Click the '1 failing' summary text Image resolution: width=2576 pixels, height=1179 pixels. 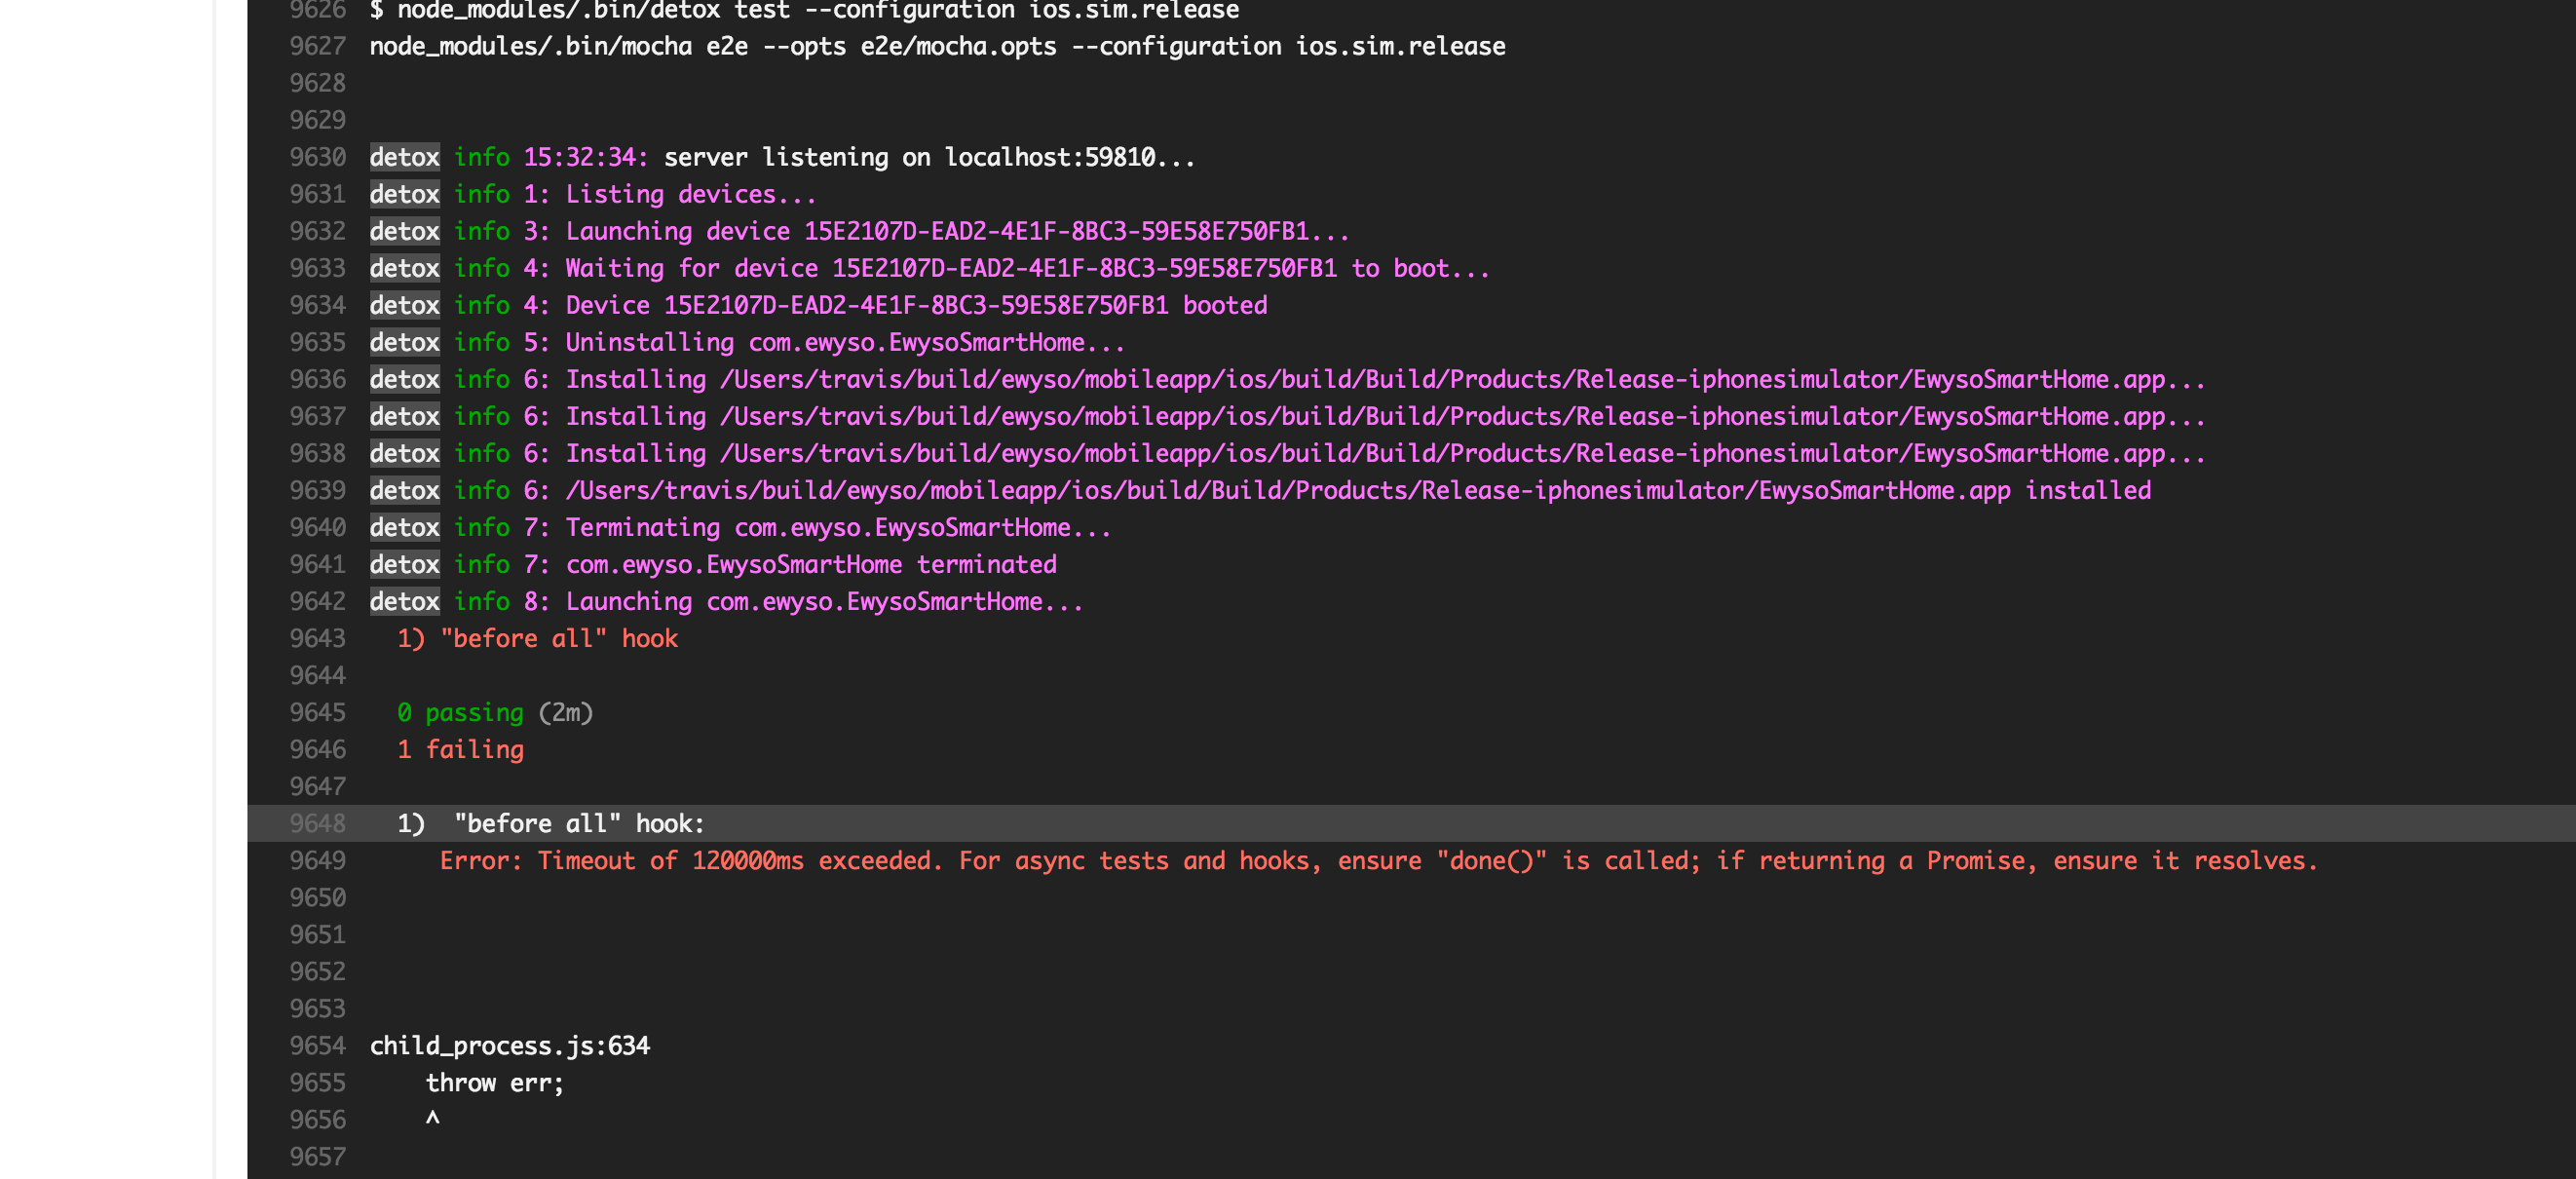461,749
